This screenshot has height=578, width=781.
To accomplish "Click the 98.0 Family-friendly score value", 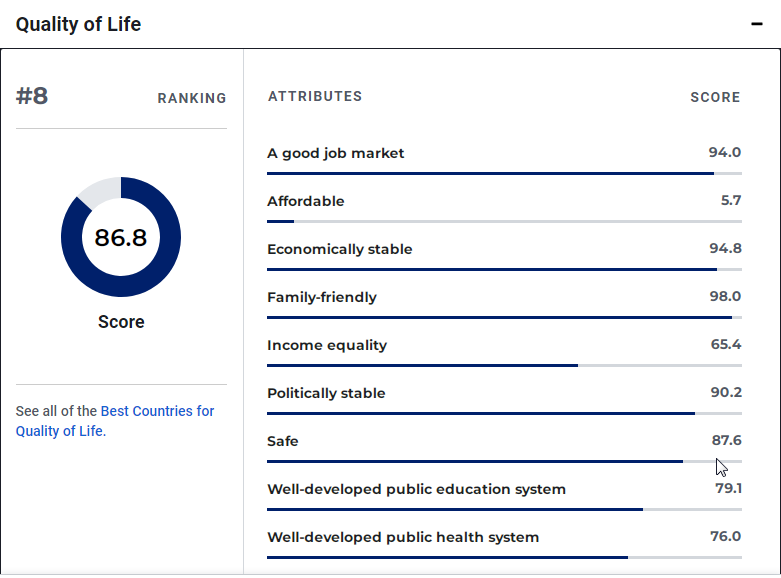I will tap(725, 297).
